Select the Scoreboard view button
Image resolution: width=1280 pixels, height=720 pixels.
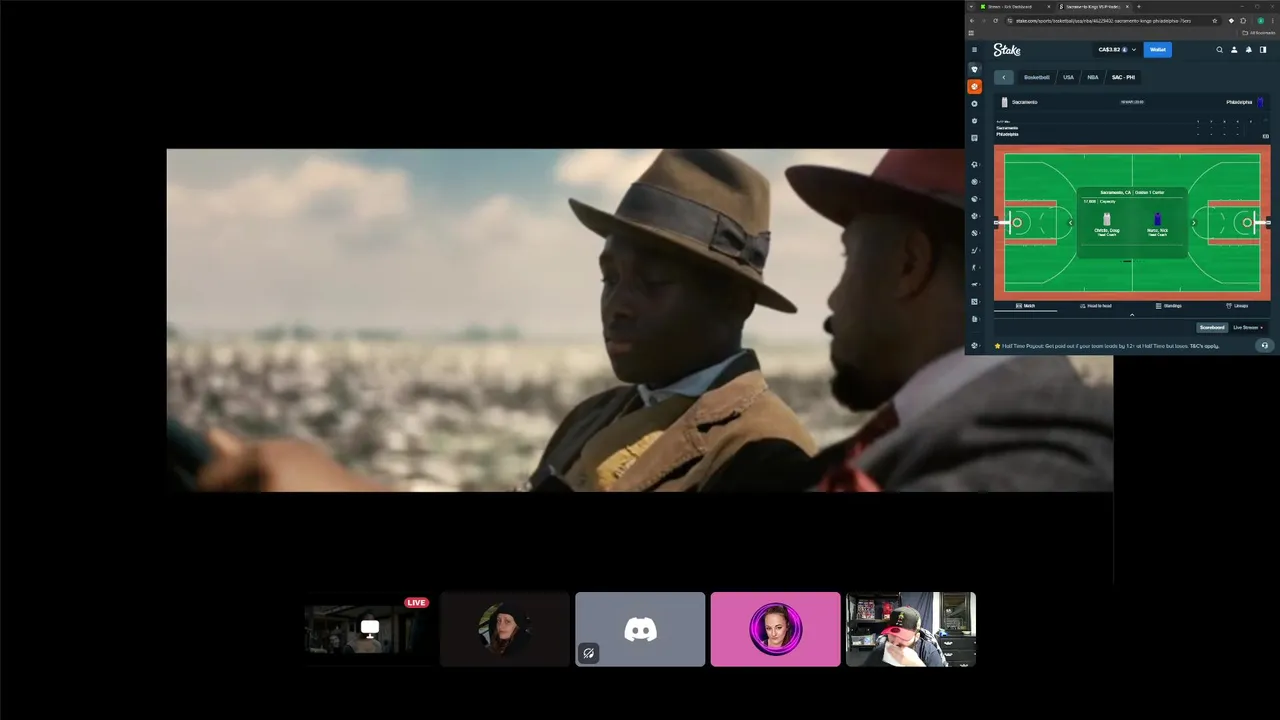[x=1212, y=327]
